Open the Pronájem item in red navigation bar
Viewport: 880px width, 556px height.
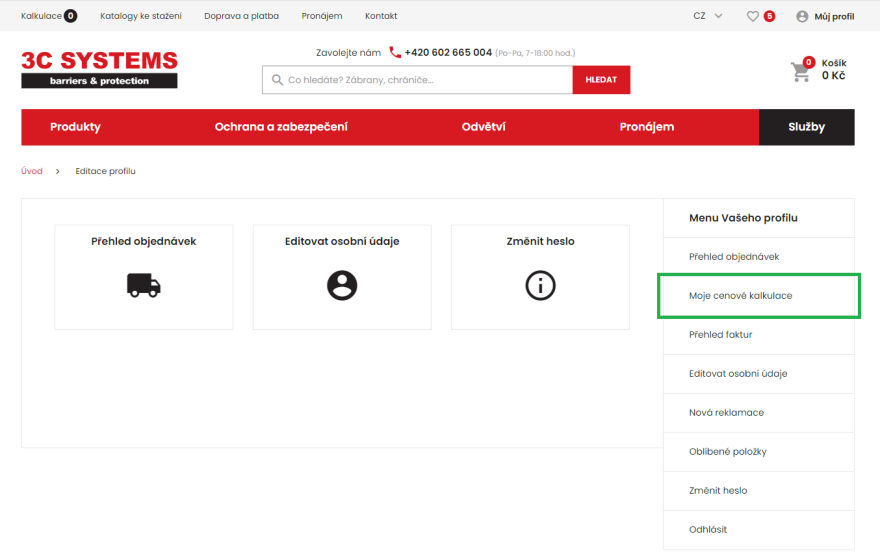pos(647,127)
